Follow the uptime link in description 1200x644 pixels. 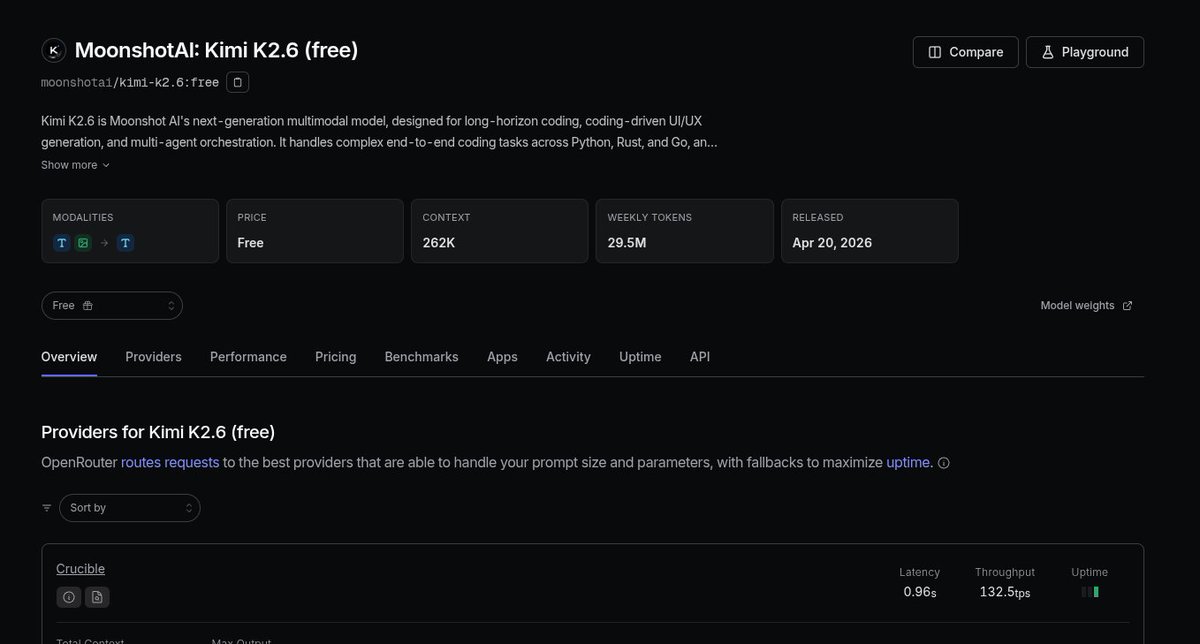909,463
